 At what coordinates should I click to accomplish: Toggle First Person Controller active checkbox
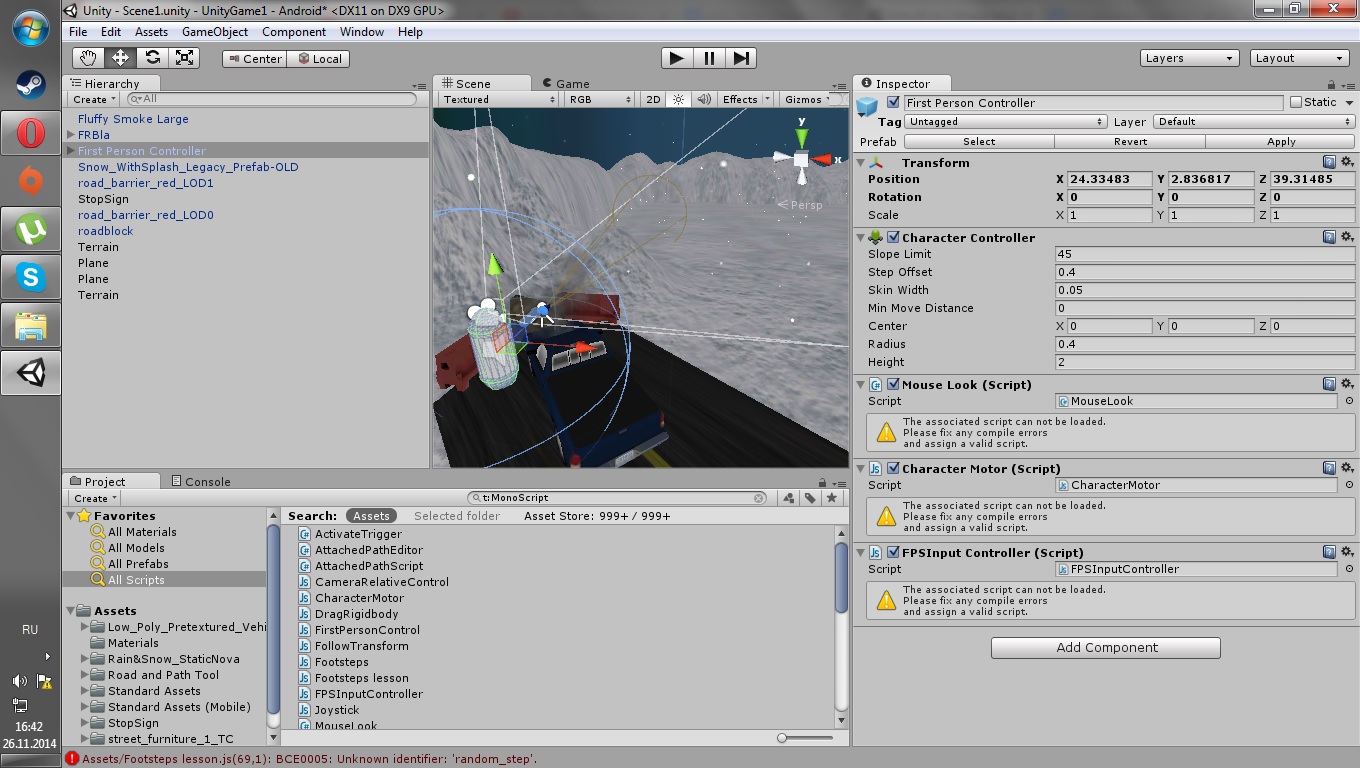[x=893, y=102]
